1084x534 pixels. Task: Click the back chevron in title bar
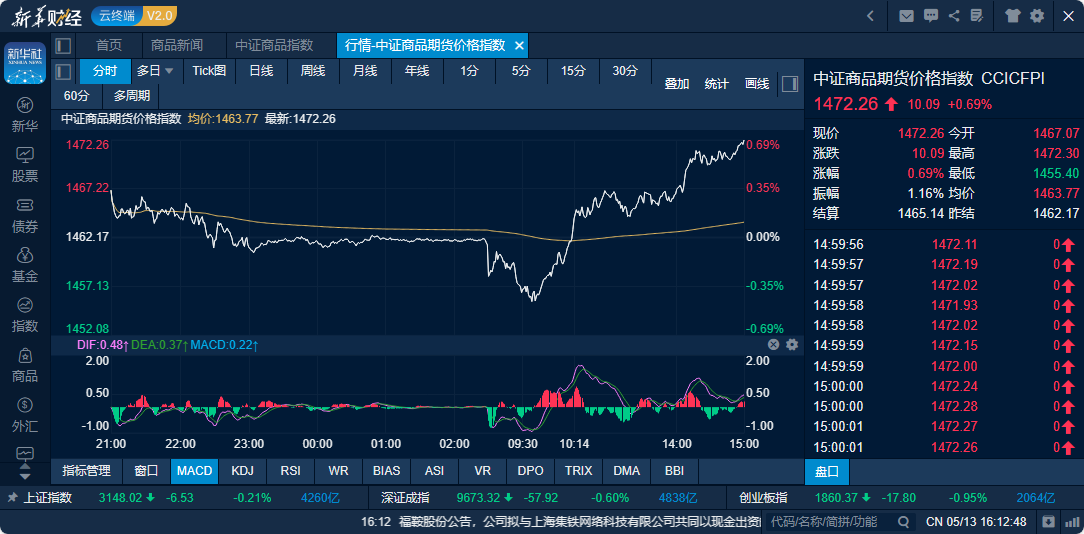pos(870,16)
